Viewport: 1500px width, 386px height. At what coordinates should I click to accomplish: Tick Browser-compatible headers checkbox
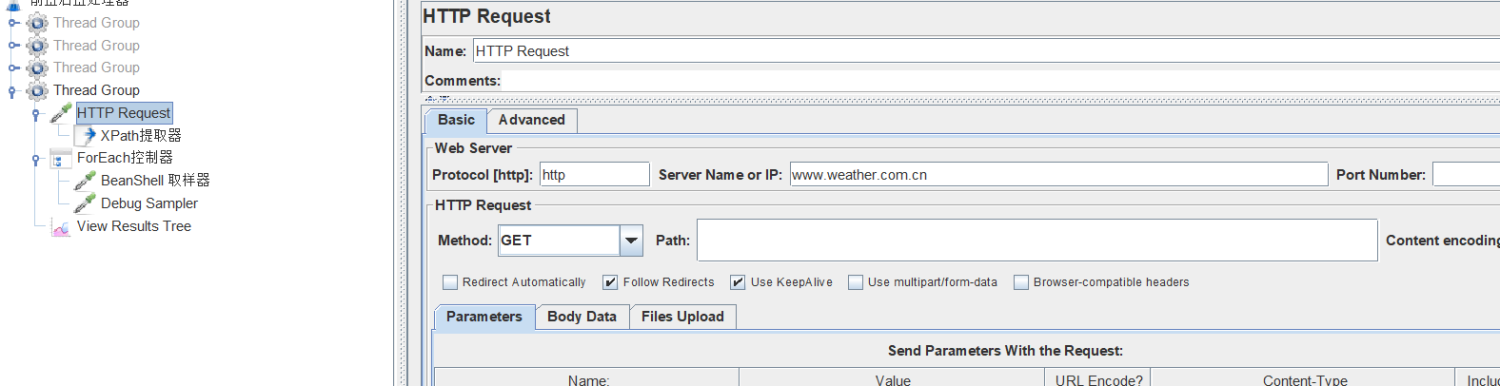pyautogui.click(x=1021, y=282)
